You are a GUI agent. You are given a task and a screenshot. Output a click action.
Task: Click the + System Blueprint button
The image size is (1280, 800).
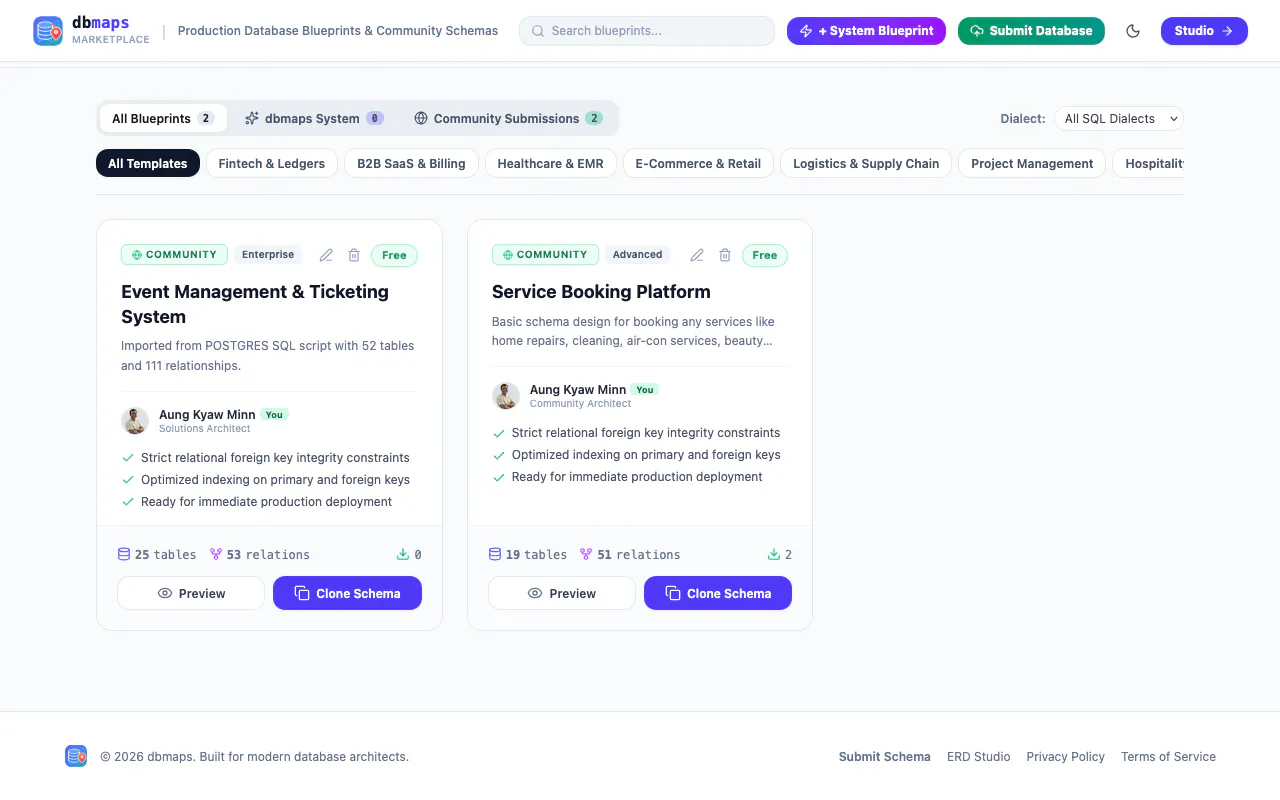pos(866,31)
